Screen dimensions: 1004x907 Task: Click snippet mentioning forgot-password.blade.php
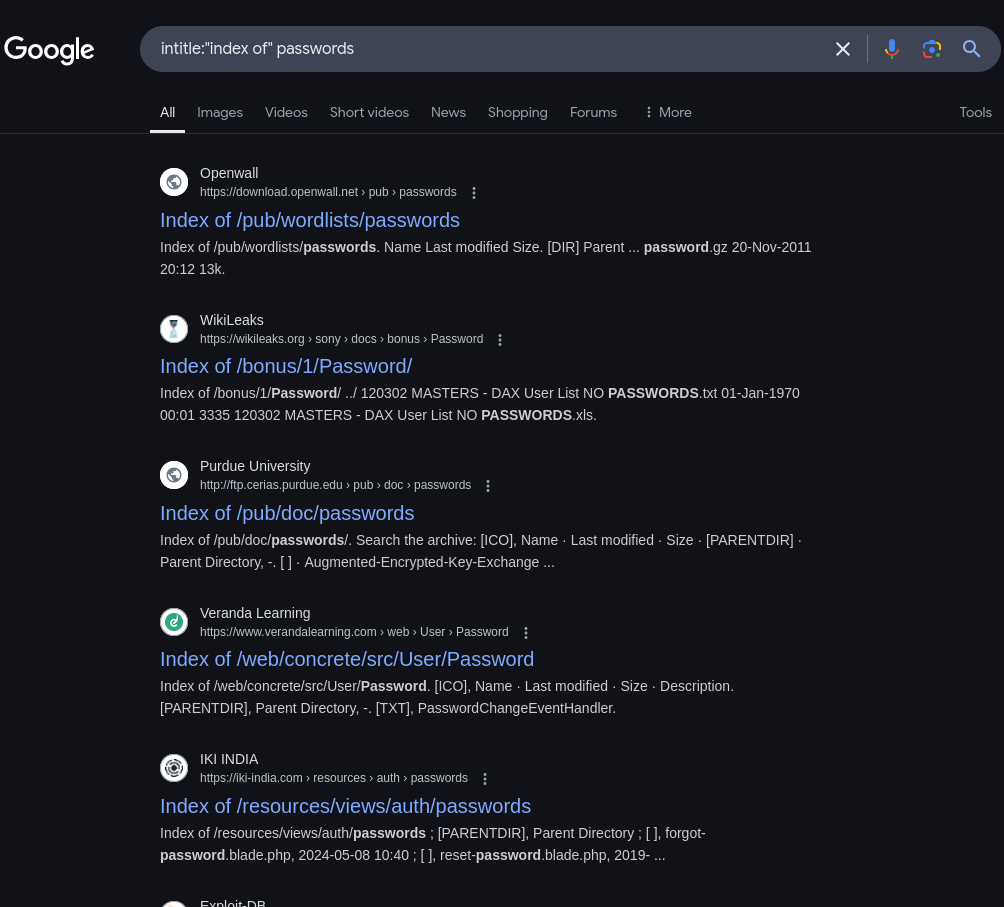(x=433, y=845)
